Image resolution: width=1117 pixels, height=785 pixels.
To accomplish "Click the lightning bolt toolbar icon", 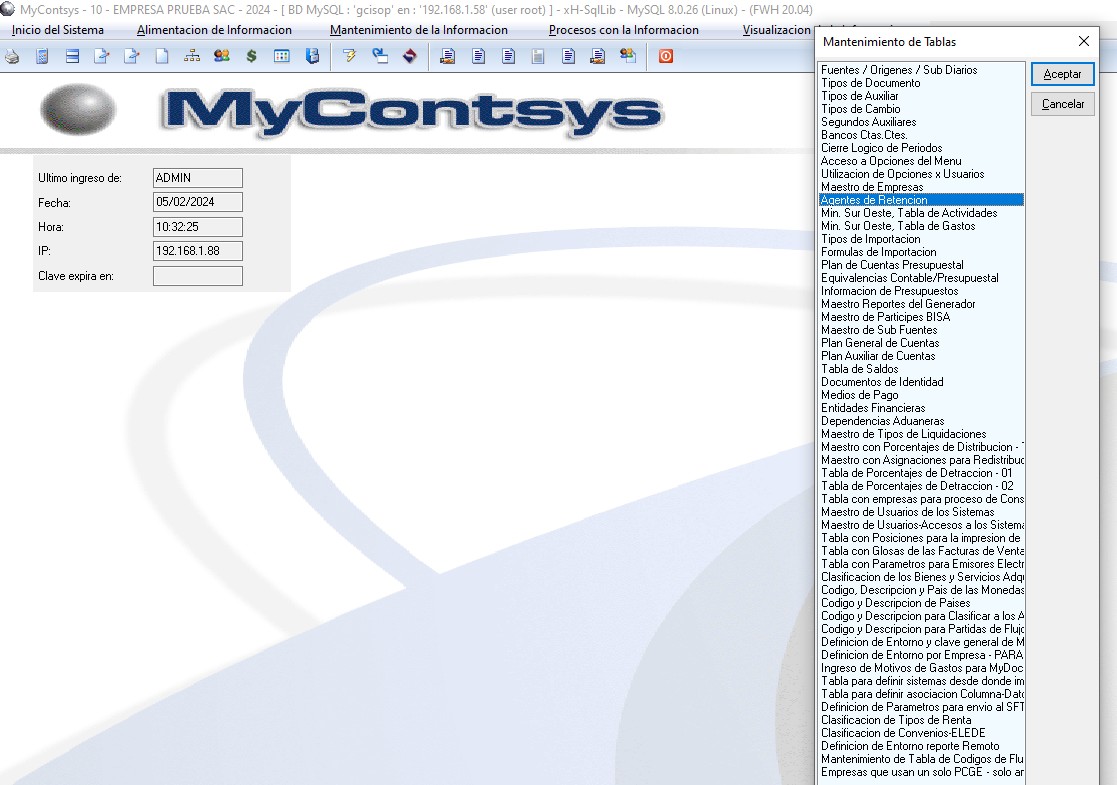I will pos(349,57).
